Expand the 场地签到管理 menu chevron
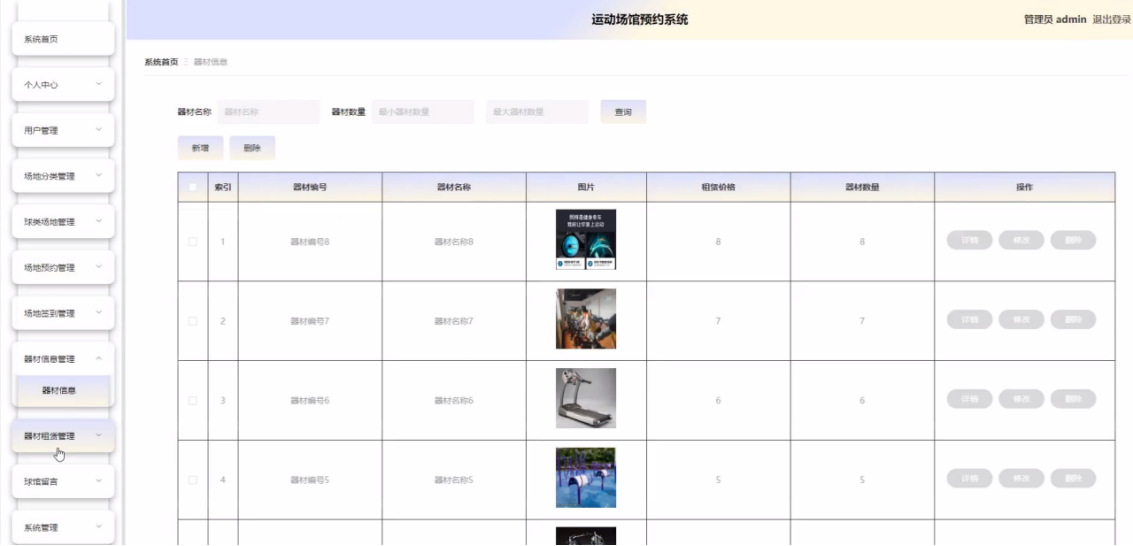This screenshot has width=1133, height=546. pos(99,313)
